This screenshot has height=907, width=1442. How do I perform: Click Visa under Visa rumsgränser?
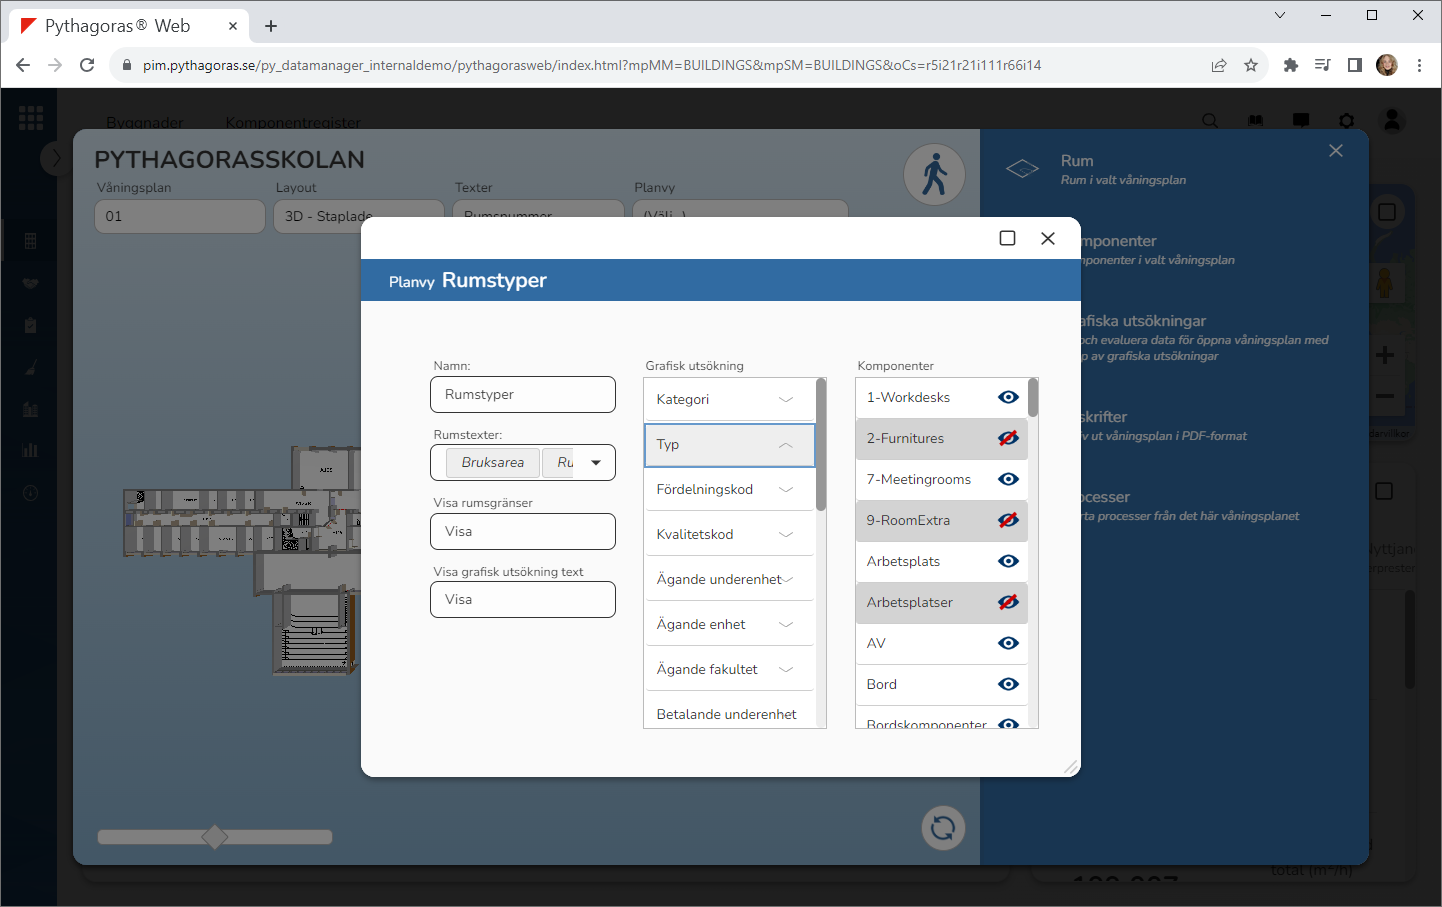522,532
